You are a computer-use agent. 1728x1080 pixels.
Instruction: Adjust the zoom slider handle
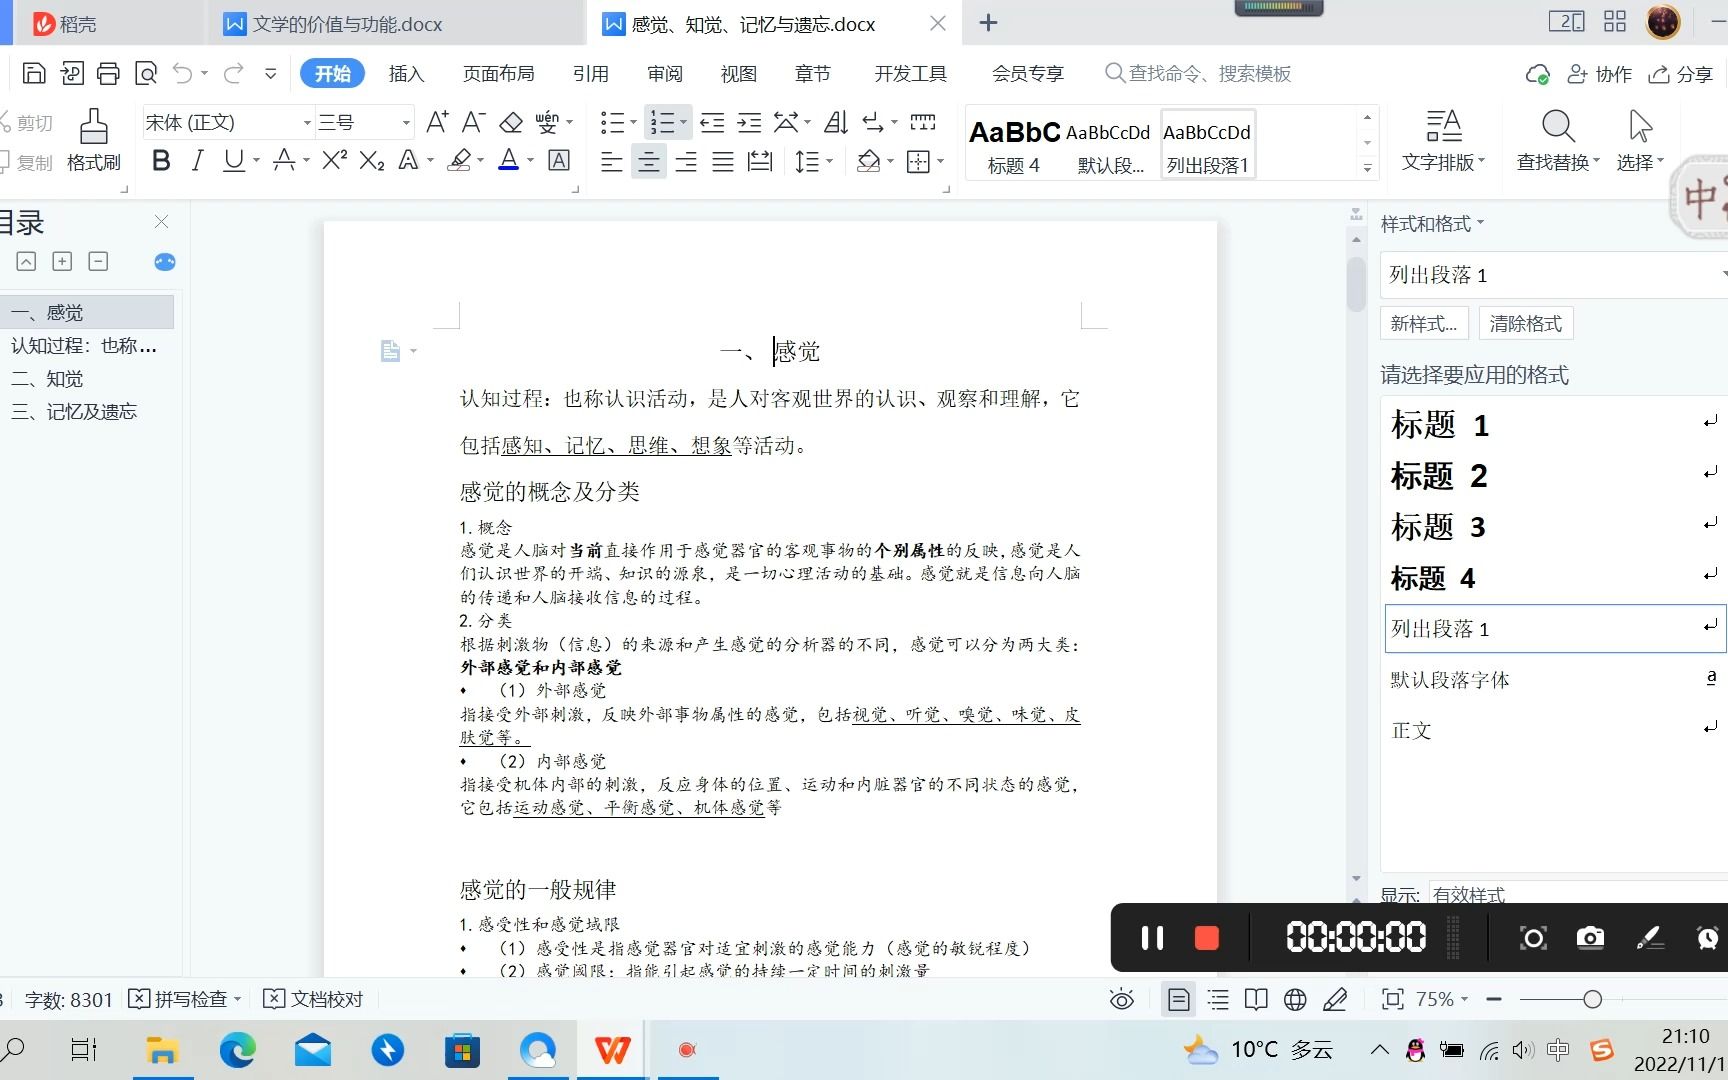(x=1593, y=999)
